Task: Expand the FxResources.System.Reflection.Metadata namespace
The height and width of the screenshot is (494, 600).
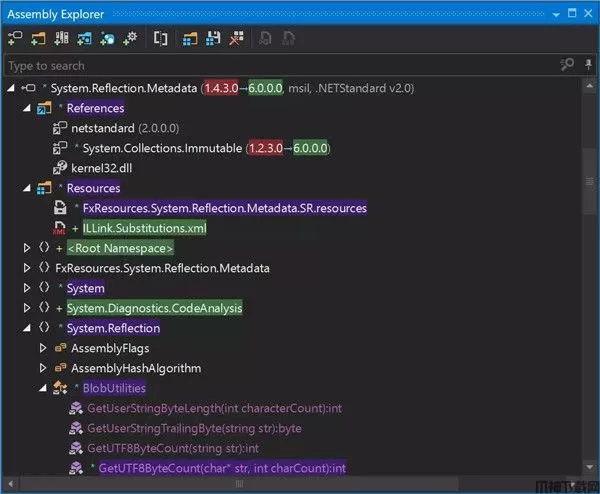Action: tap(27, 268)
